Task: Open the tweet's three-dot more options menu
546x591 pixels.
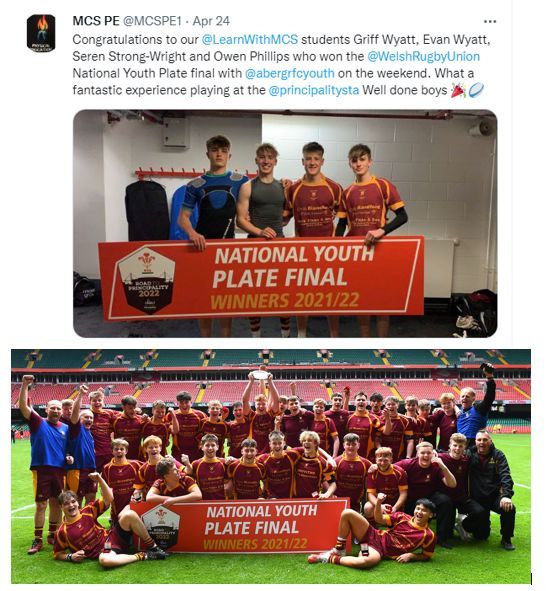Action: [489, 21]
